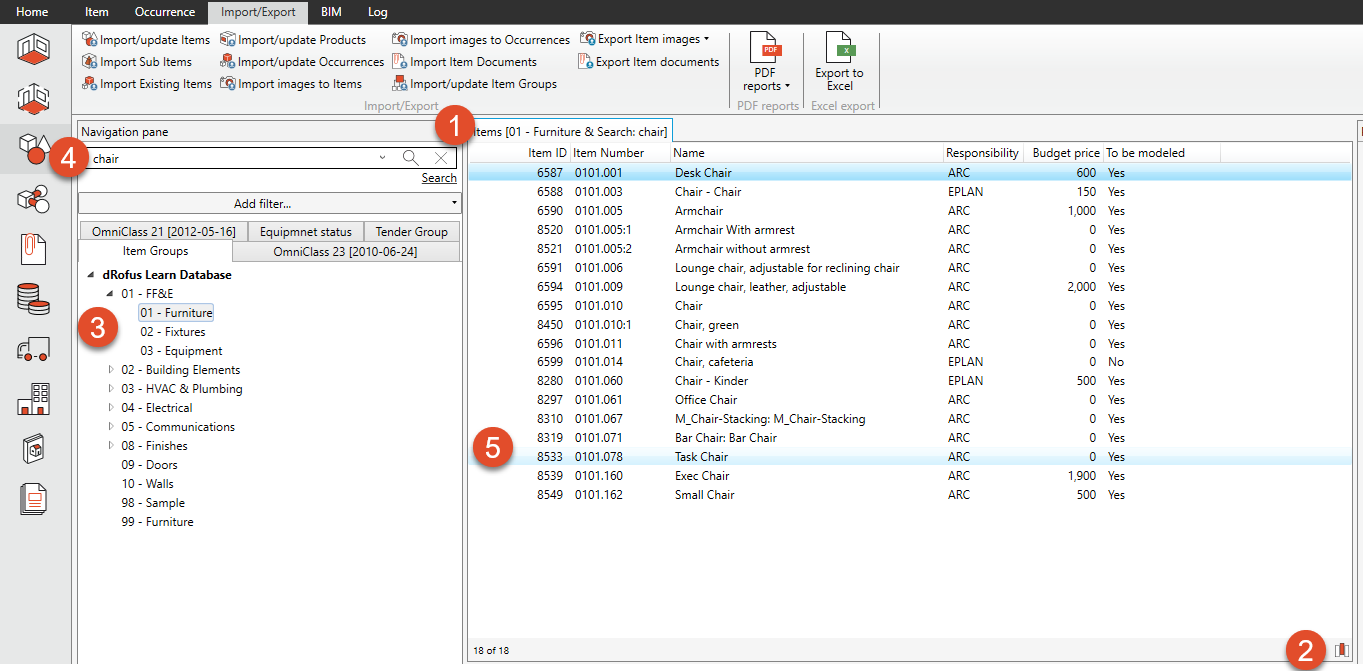
Task: Switch to the Equipmnet status filter tab
Action: [305, 230]
